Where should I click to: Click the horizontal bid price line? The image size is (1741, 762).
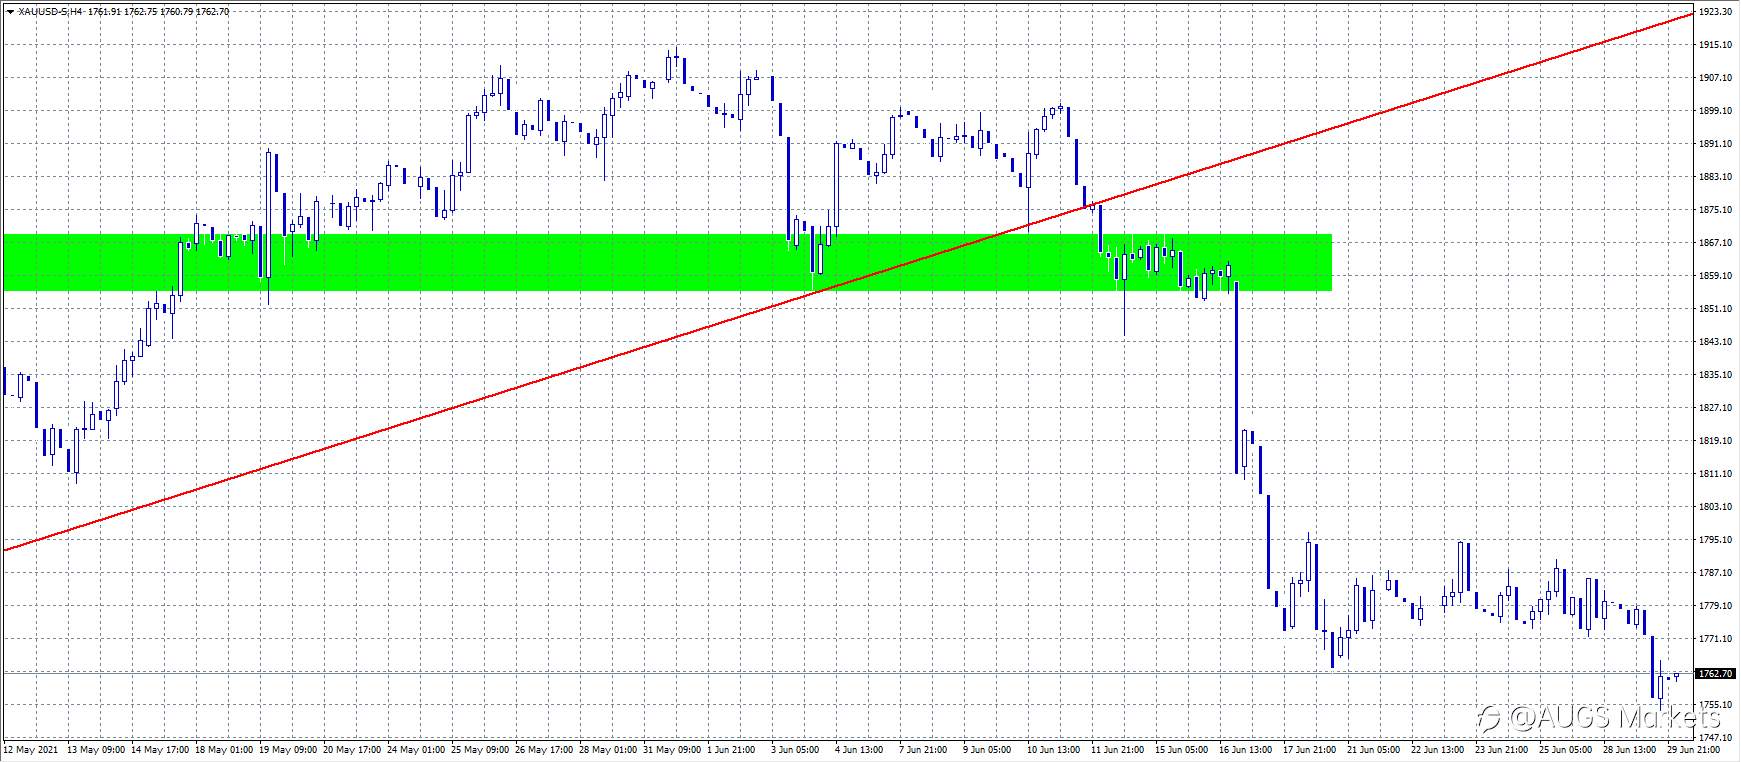pyautogui.click(x=848, y=674)
